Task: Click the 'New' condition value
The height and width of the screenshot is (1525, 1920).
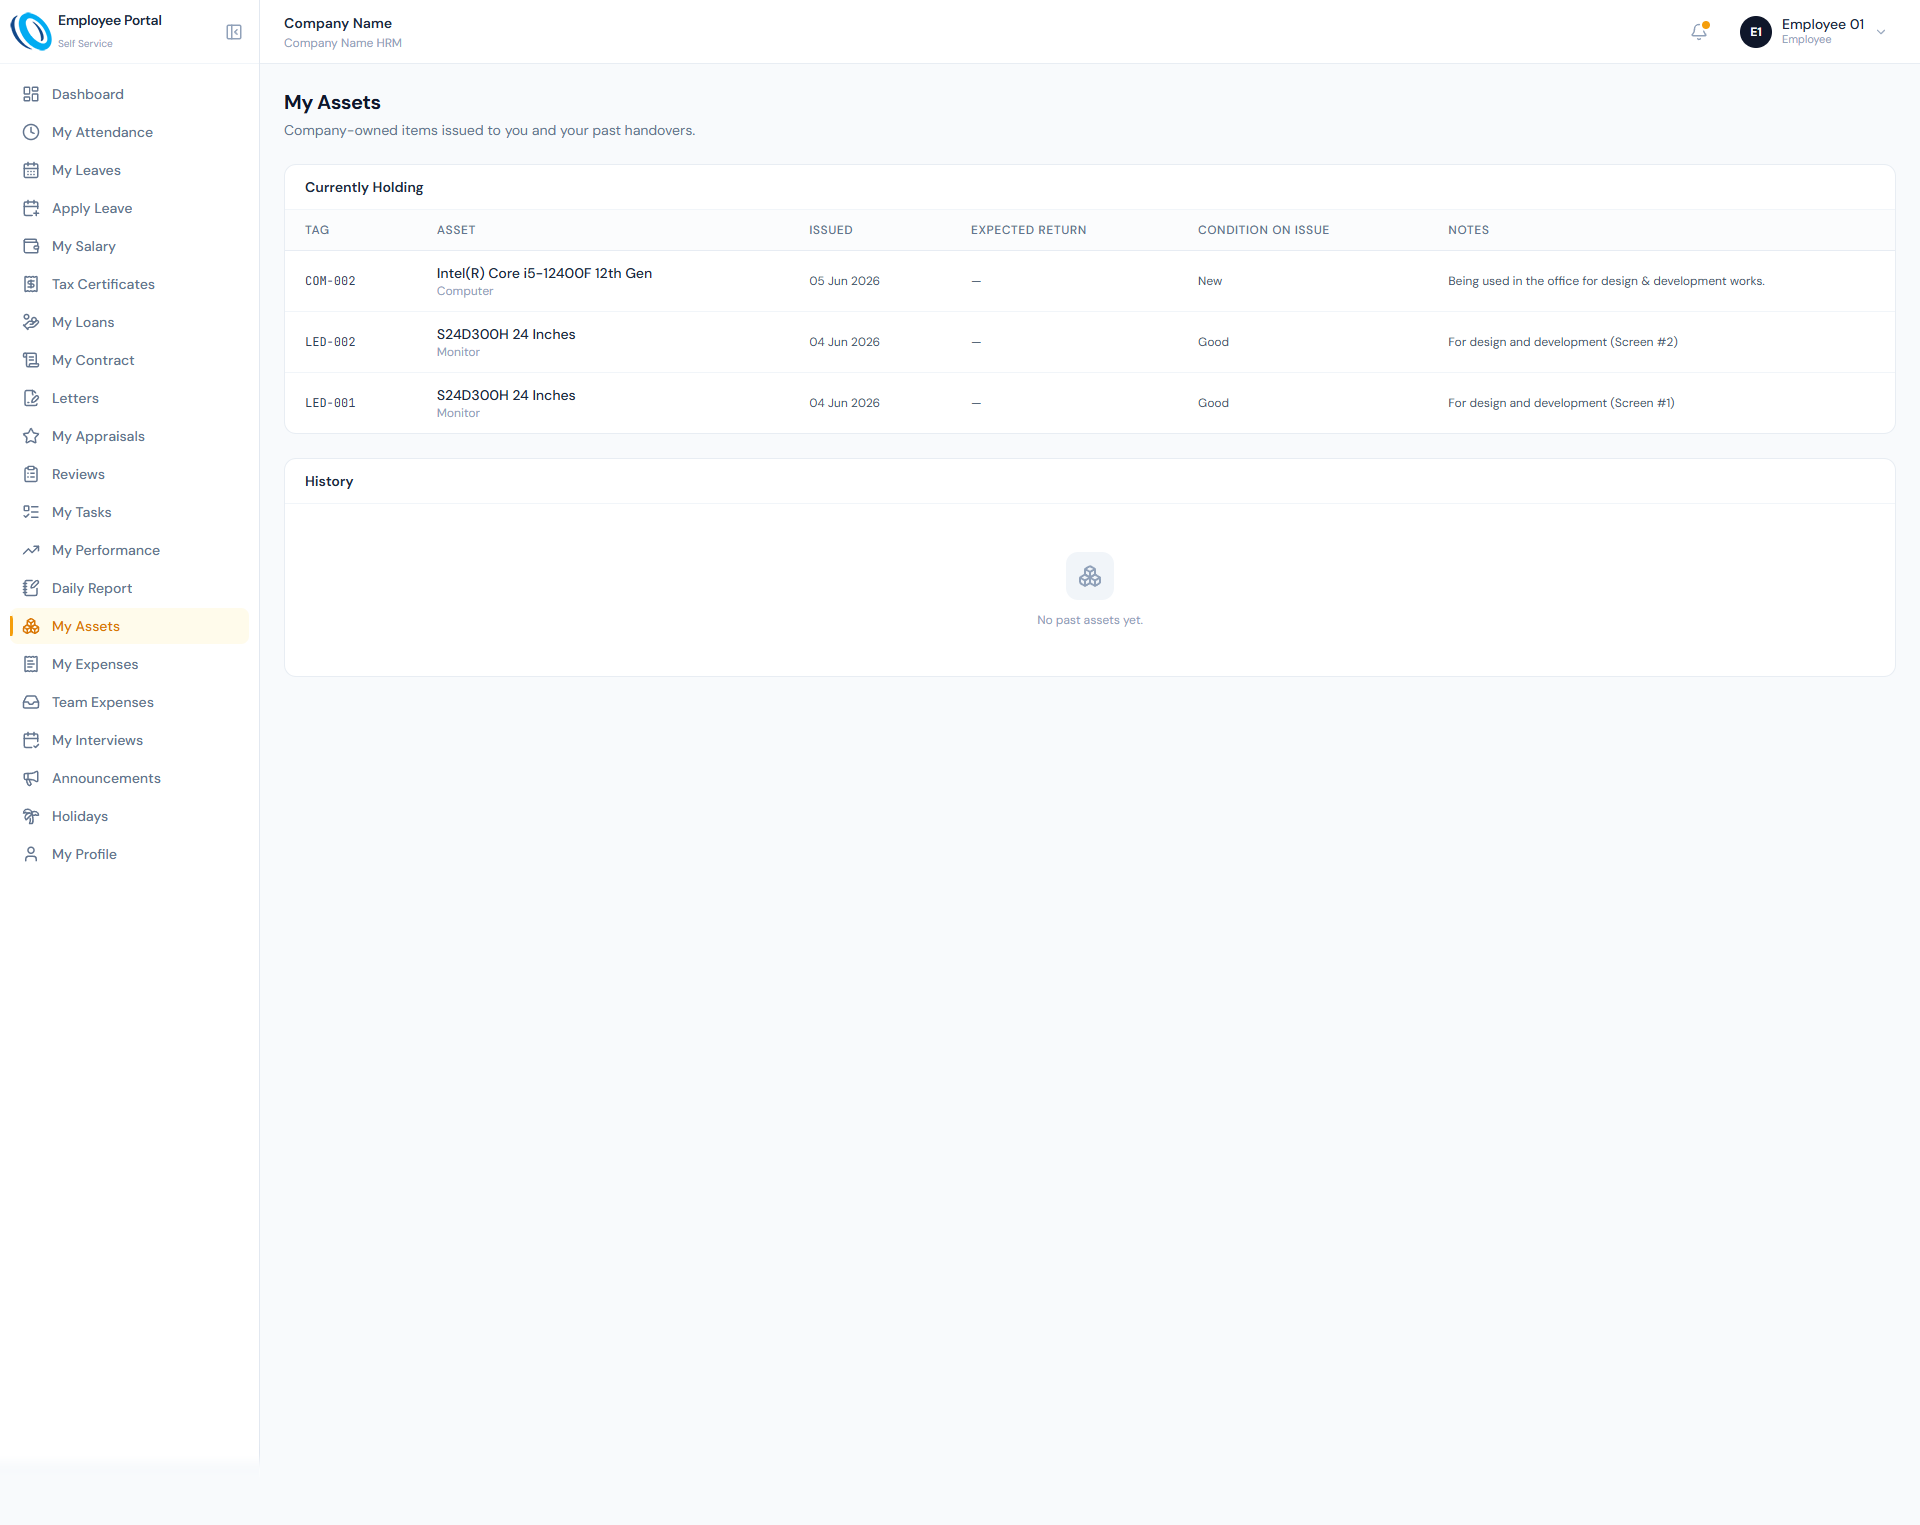Action: 1210,281
